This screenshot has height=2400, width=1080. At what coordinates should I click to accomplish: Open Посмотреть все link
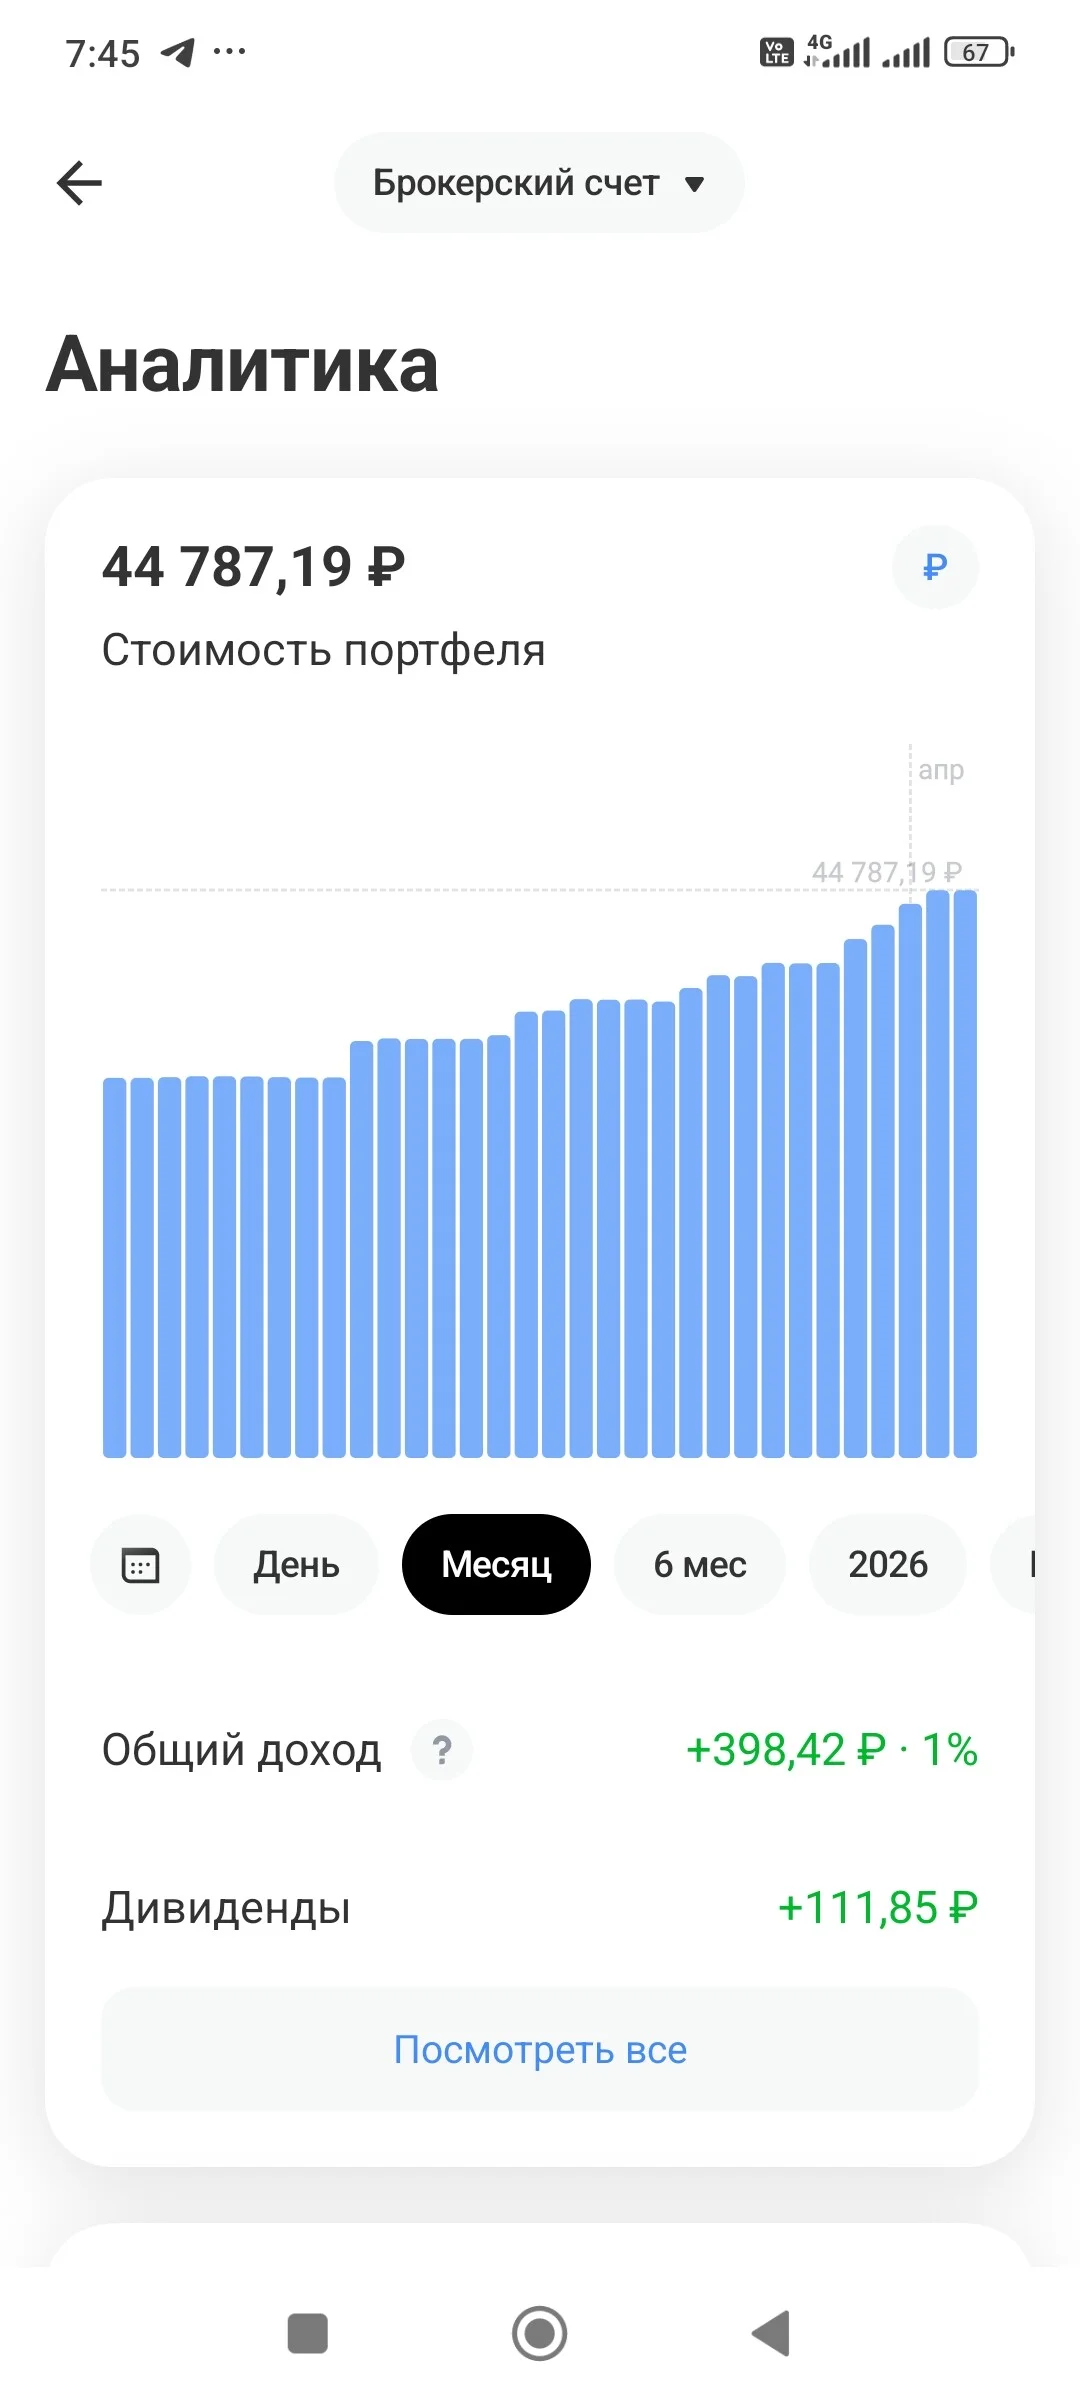pos(540,2049)
